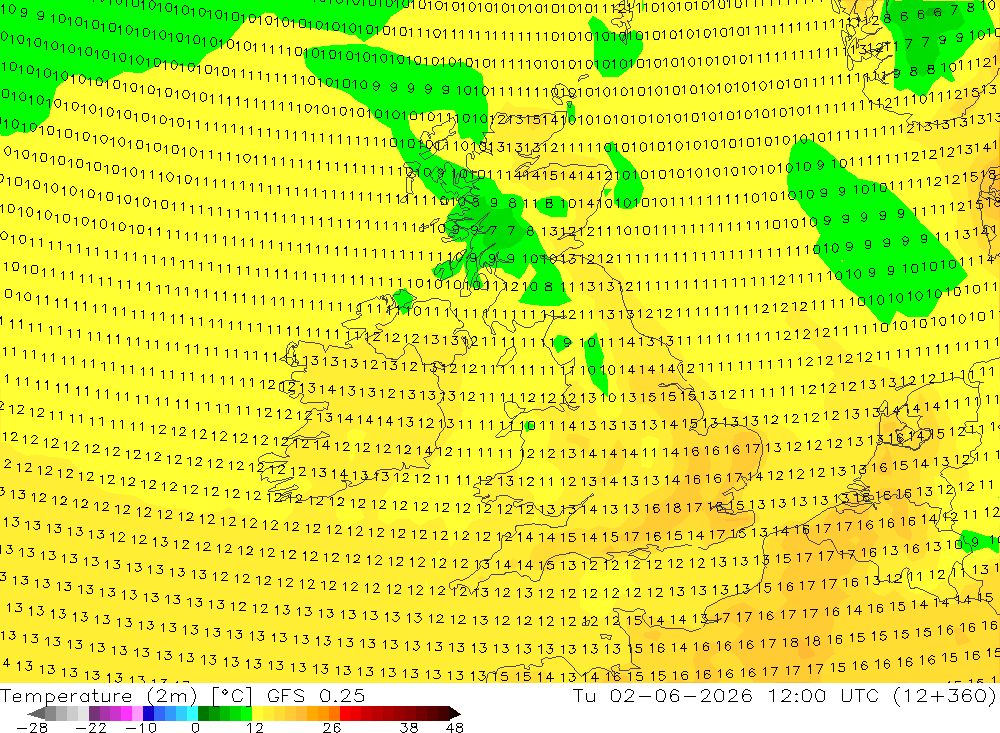1000x733 pixels.
Task: Click the "0" label under the color scale
Action: tap(195, 727)
